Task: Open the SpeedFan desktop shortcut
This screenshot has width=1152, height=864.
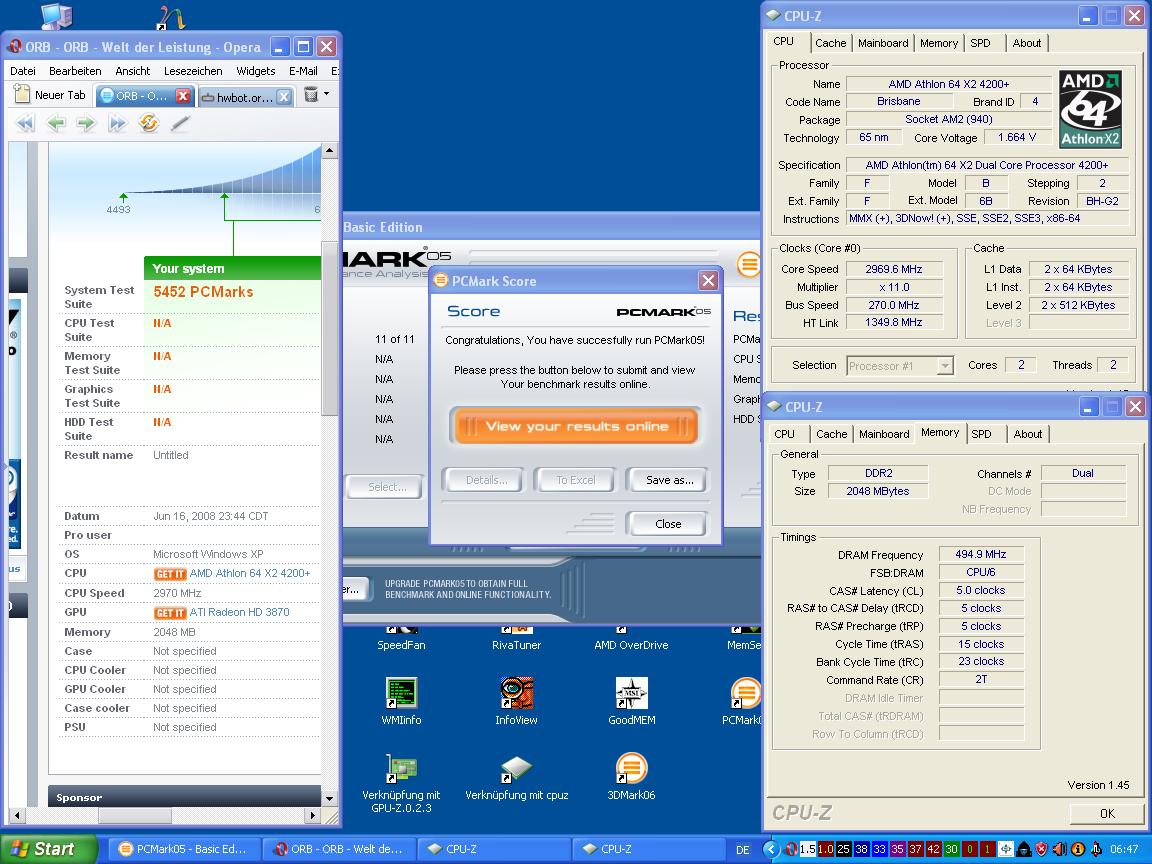Action: click(x=401, y=639)
